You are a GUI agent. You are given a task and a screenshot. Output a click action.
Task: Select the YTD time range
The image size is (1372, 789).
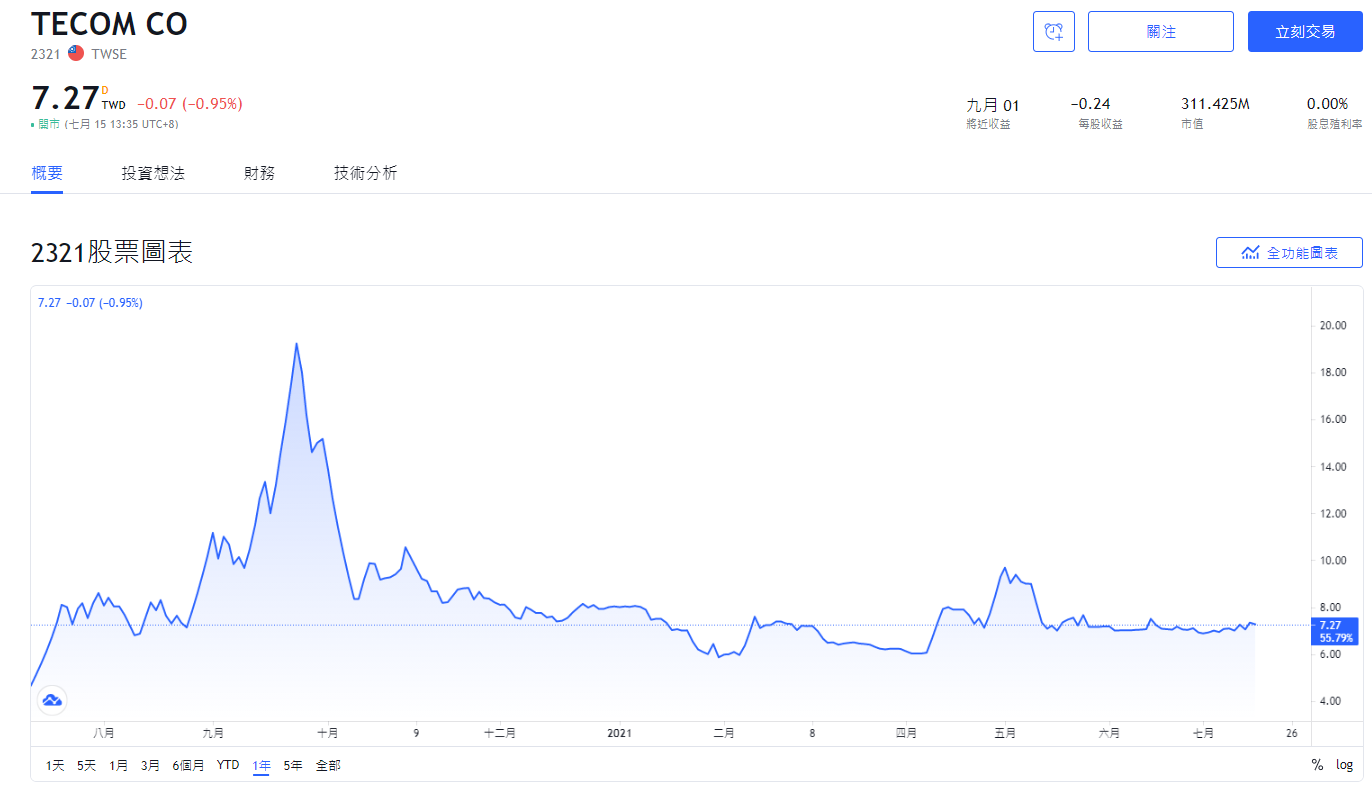228,765
